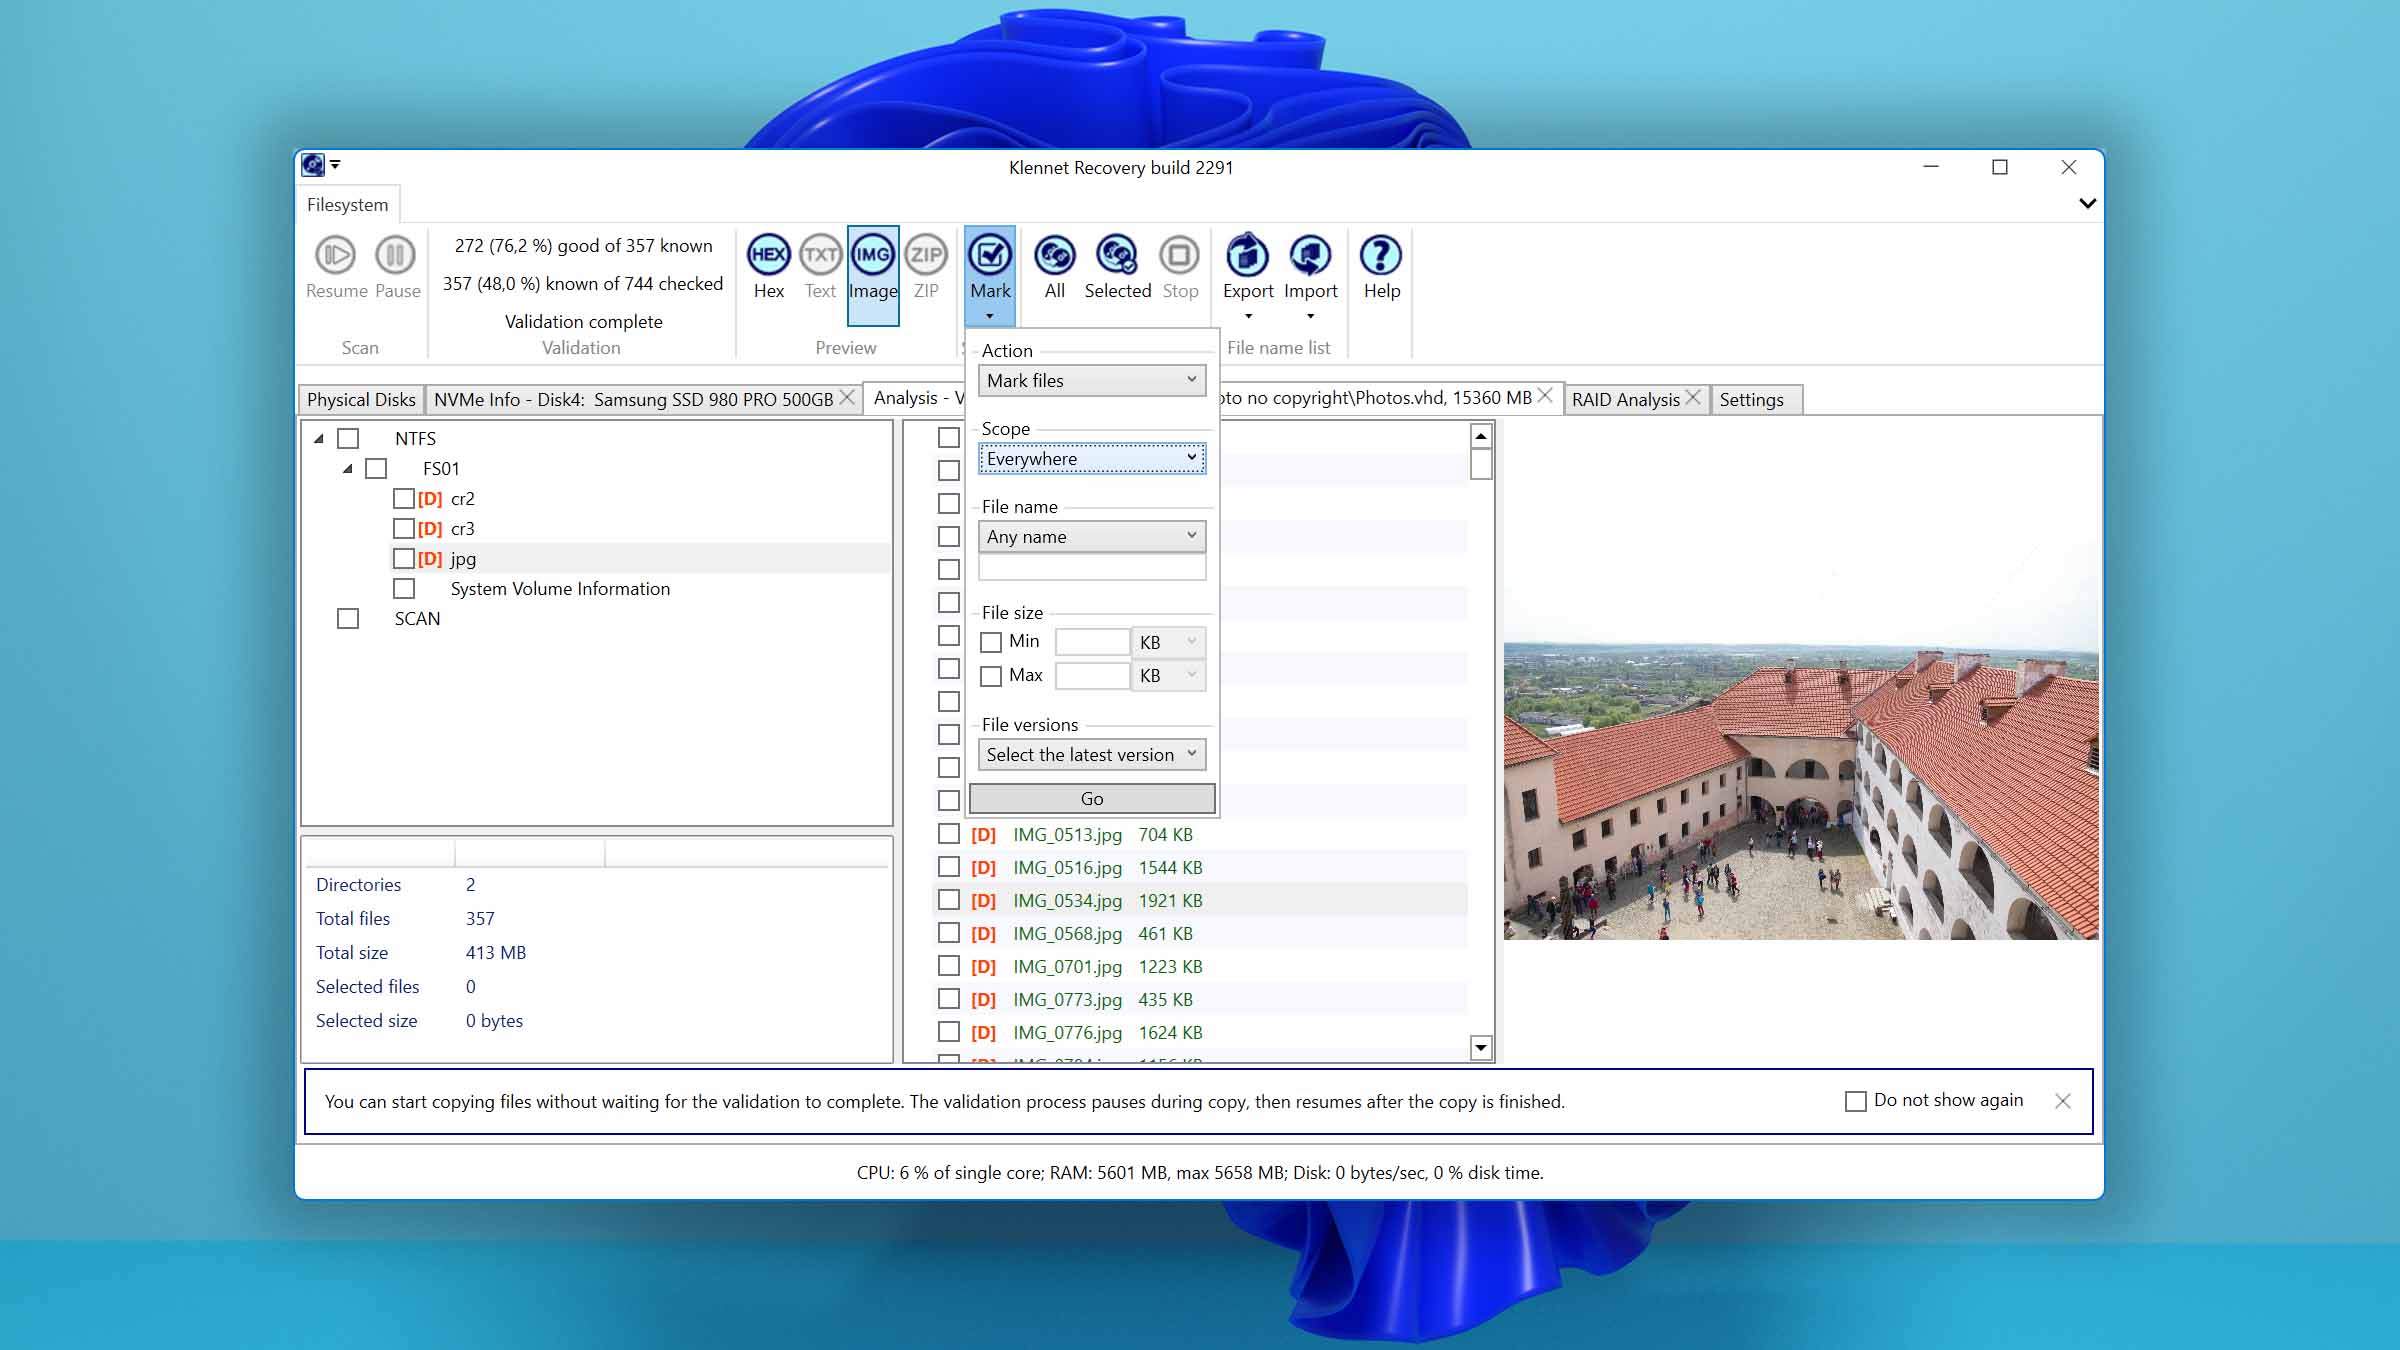Click the Mark files toolbar icon
This screenshot has height=1350, width=2400.
pyautogui.click(x=990, y=255)
